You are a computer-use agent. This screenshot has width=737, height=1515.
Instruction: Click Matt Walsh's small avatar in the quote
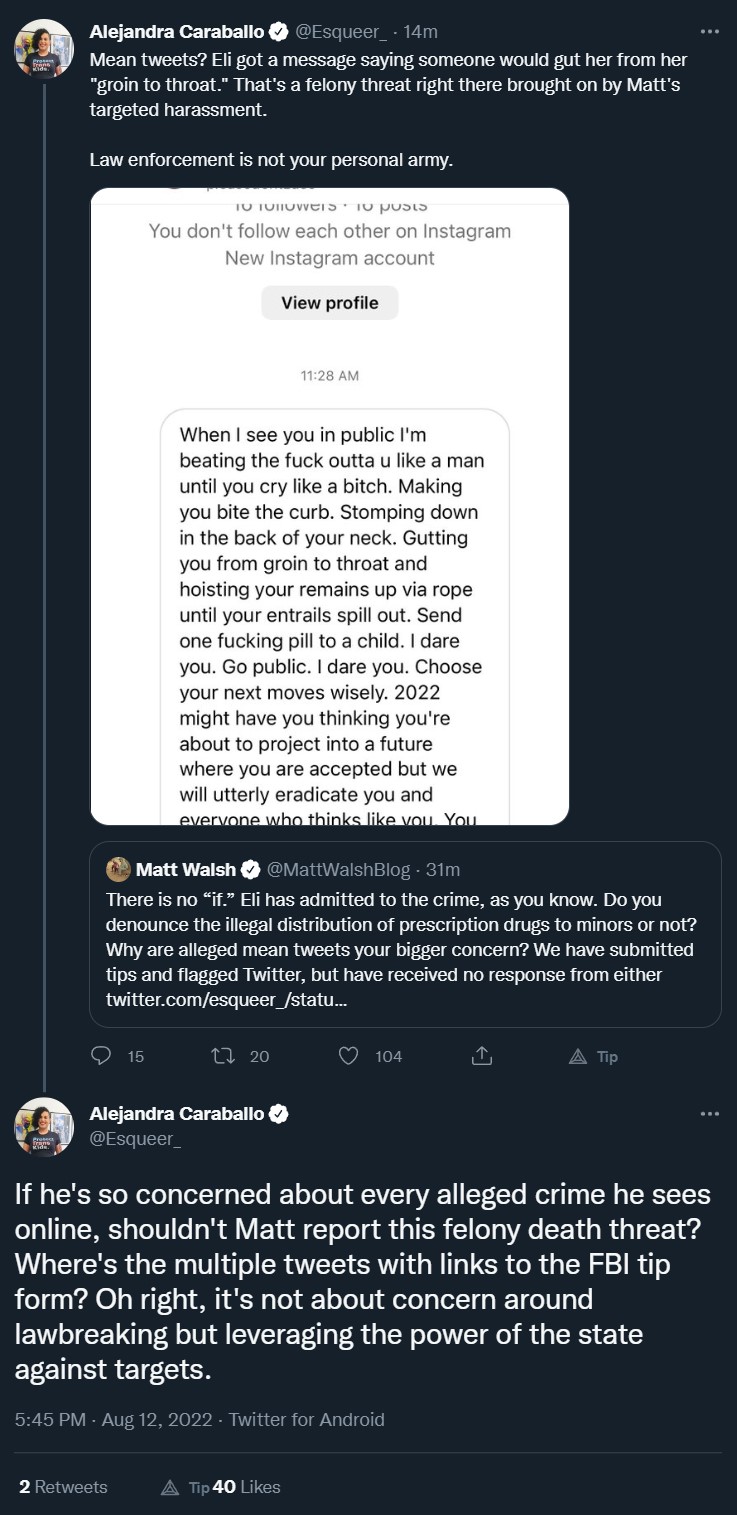118,869
